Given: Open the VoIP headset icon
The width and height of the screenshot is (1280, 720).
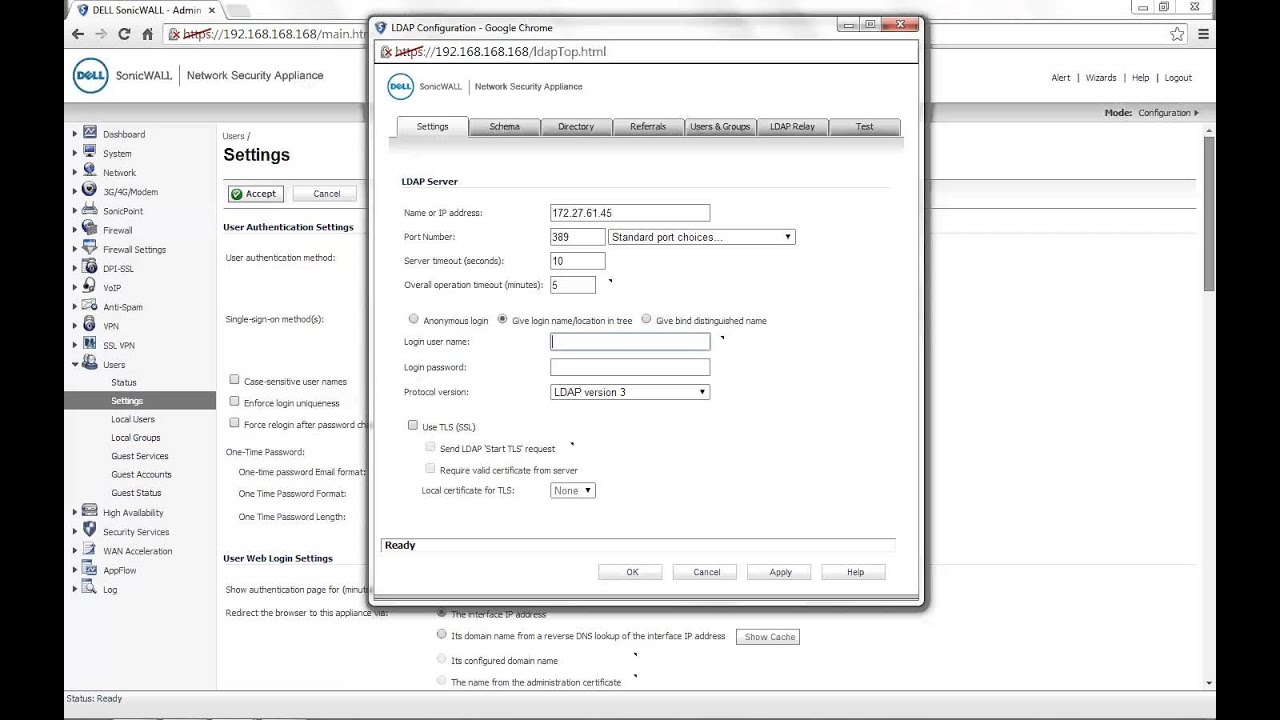Looking at the screenshot, I should (x=90, y=287).
